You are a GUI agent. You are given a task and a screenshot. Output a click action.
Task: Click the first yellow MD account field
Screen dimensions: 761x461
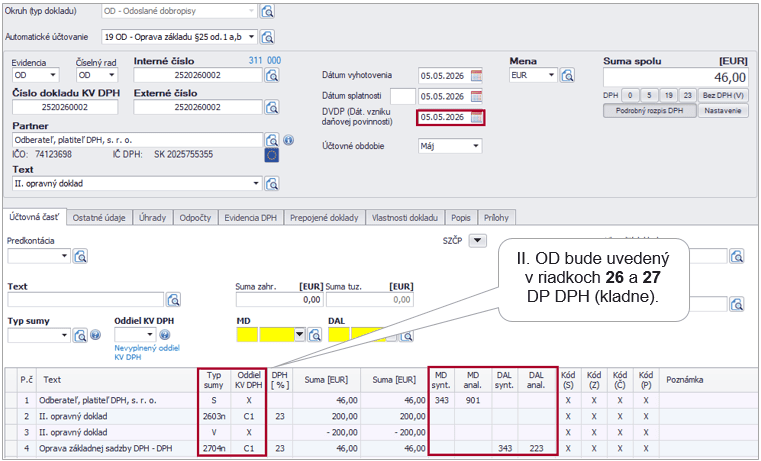247,335
